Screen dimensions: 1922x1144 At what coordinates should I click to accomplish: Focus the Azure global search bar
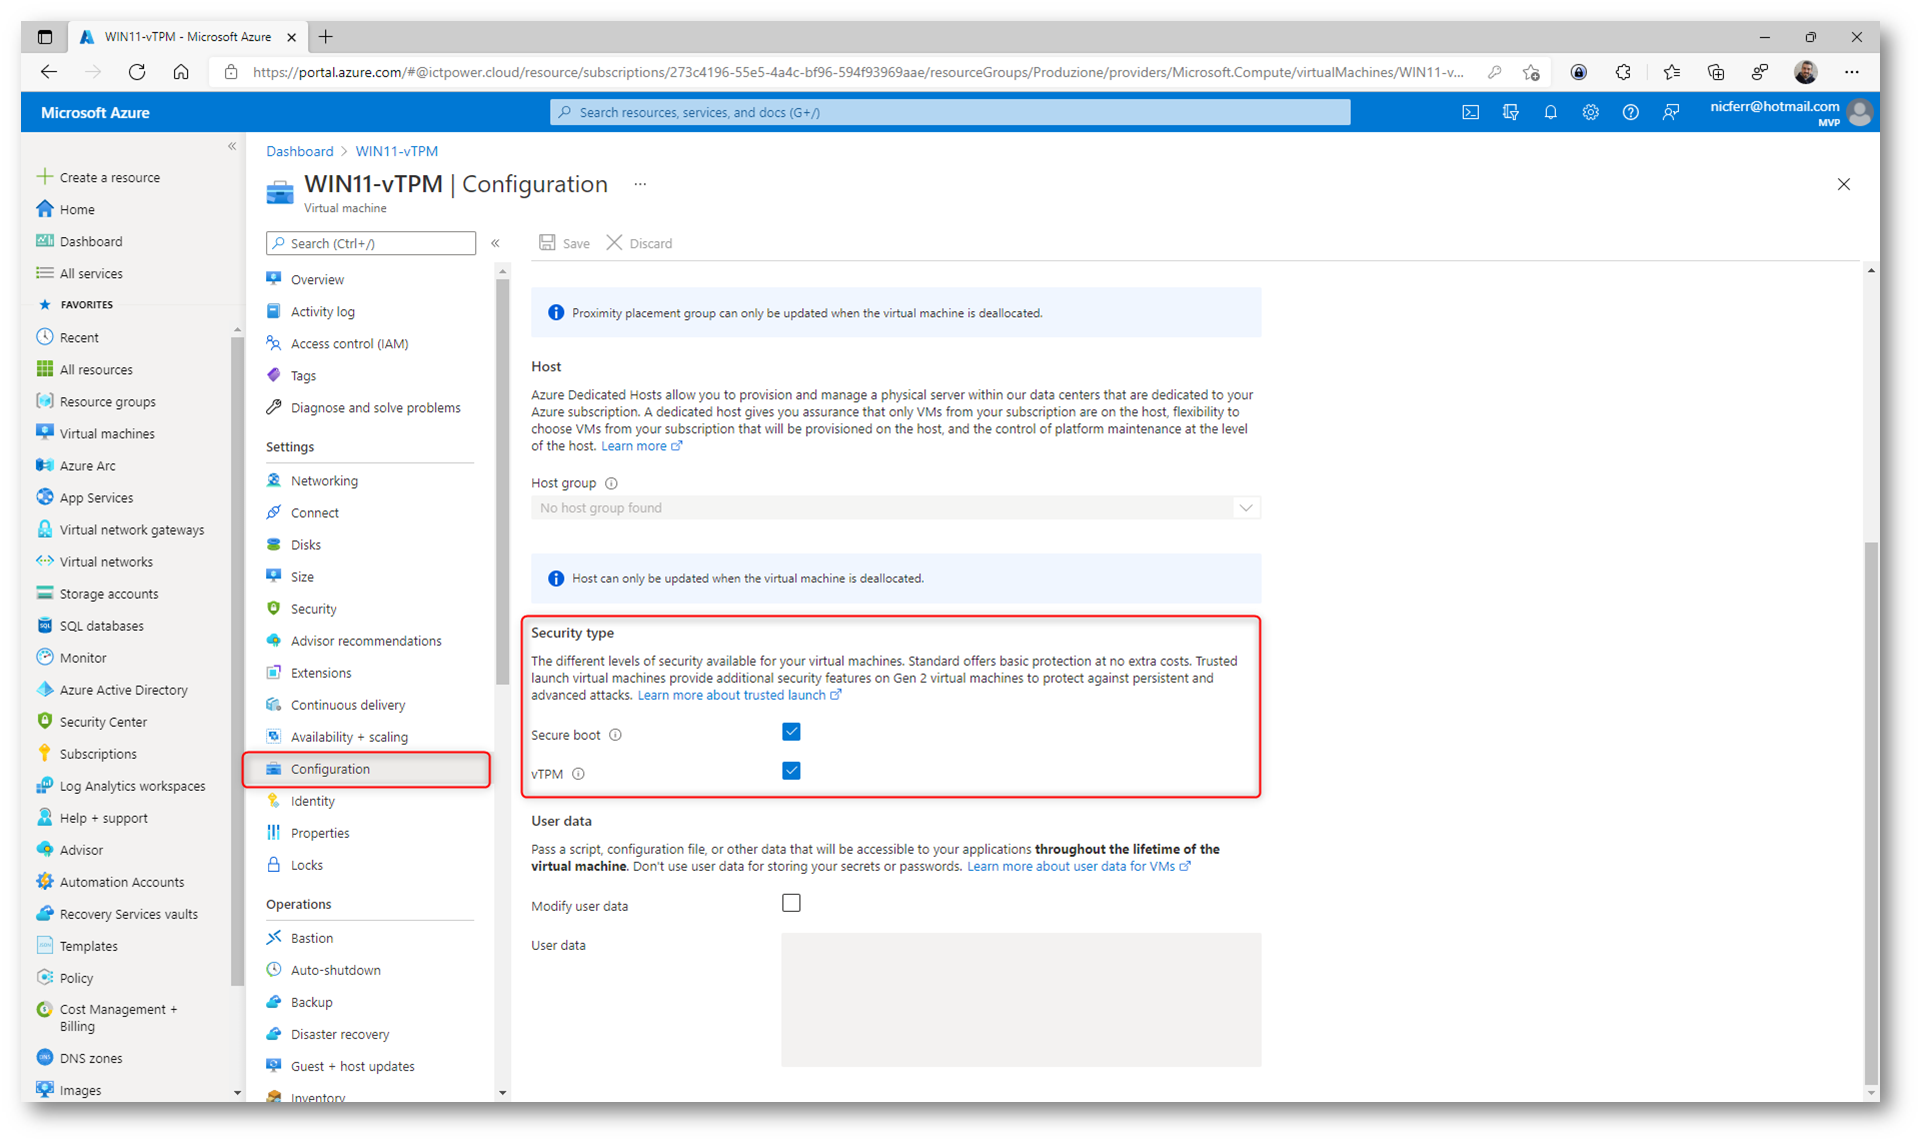(x=949, y=112)
